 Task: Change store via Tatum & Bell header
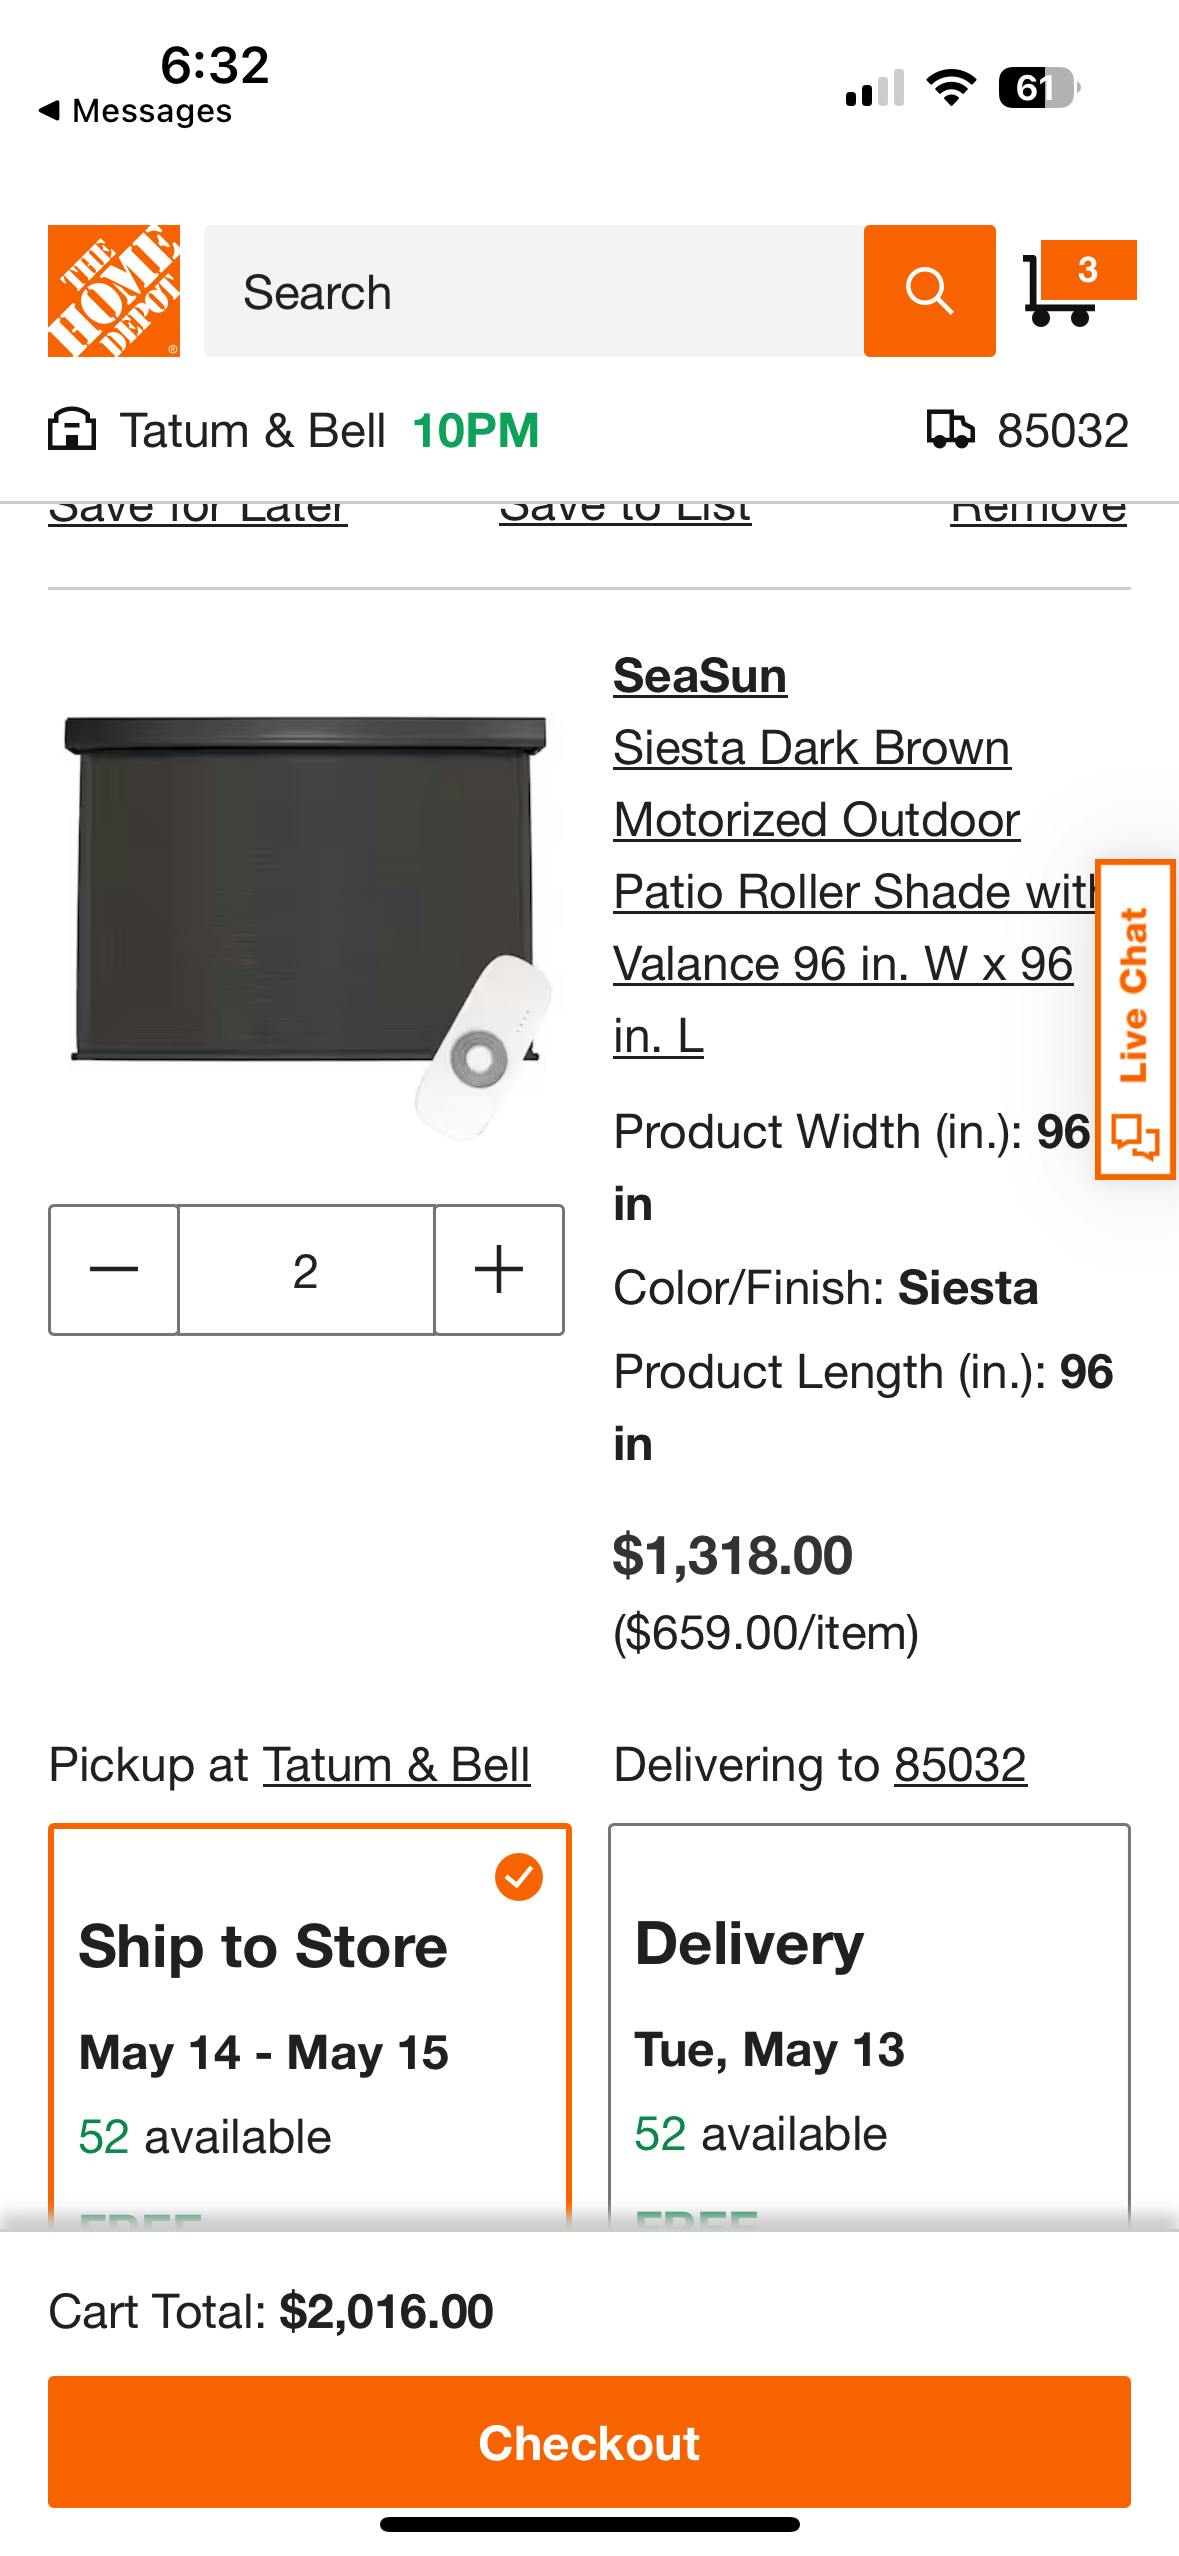[253, 431]
